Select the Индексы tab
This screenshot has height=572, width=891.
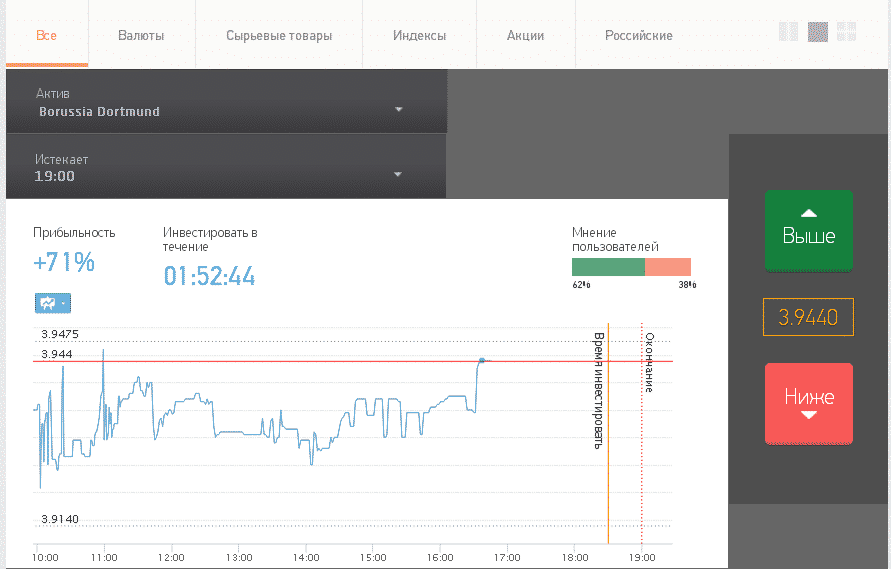419,35
